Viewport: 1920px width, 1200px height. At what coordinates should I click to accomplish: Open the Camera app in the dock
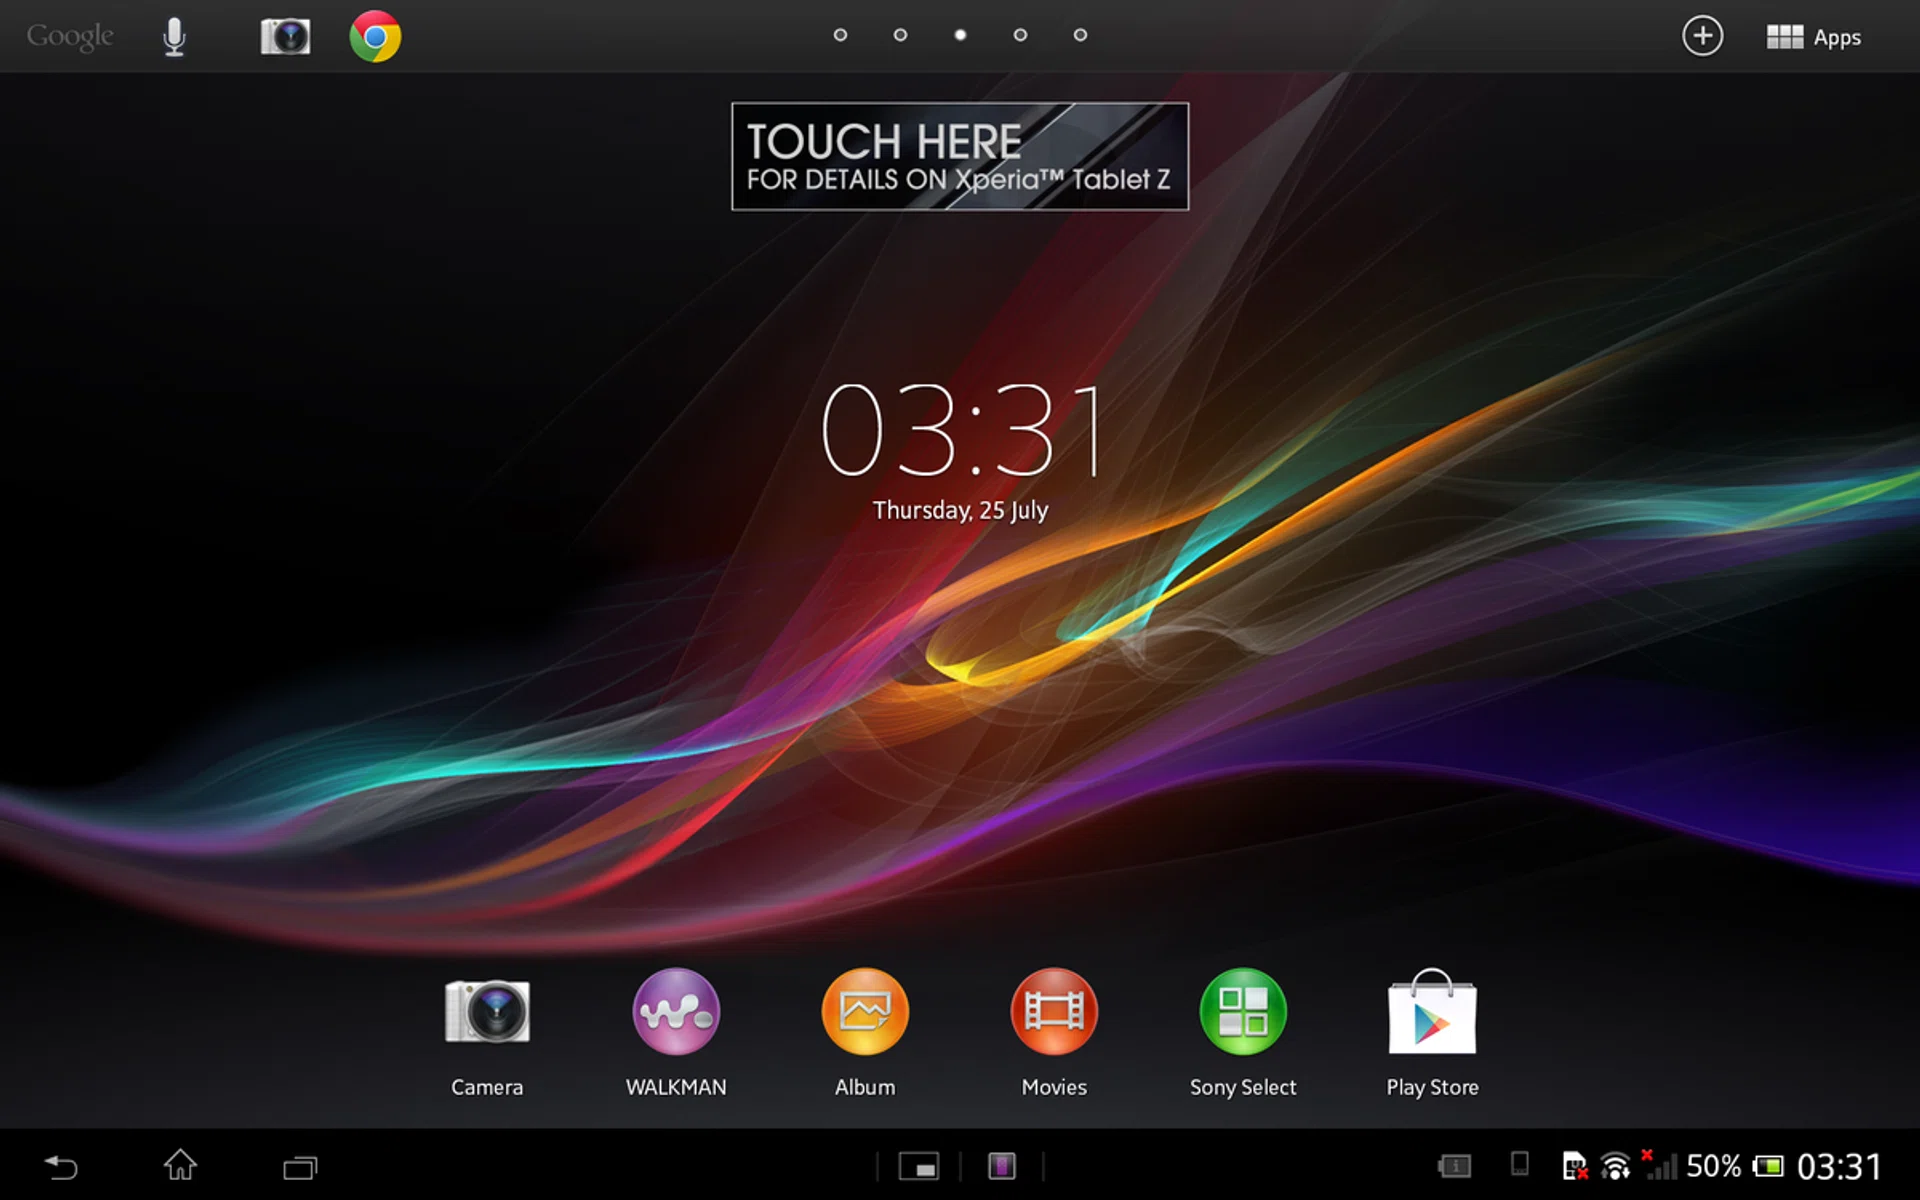click(x=487, y=1012)
